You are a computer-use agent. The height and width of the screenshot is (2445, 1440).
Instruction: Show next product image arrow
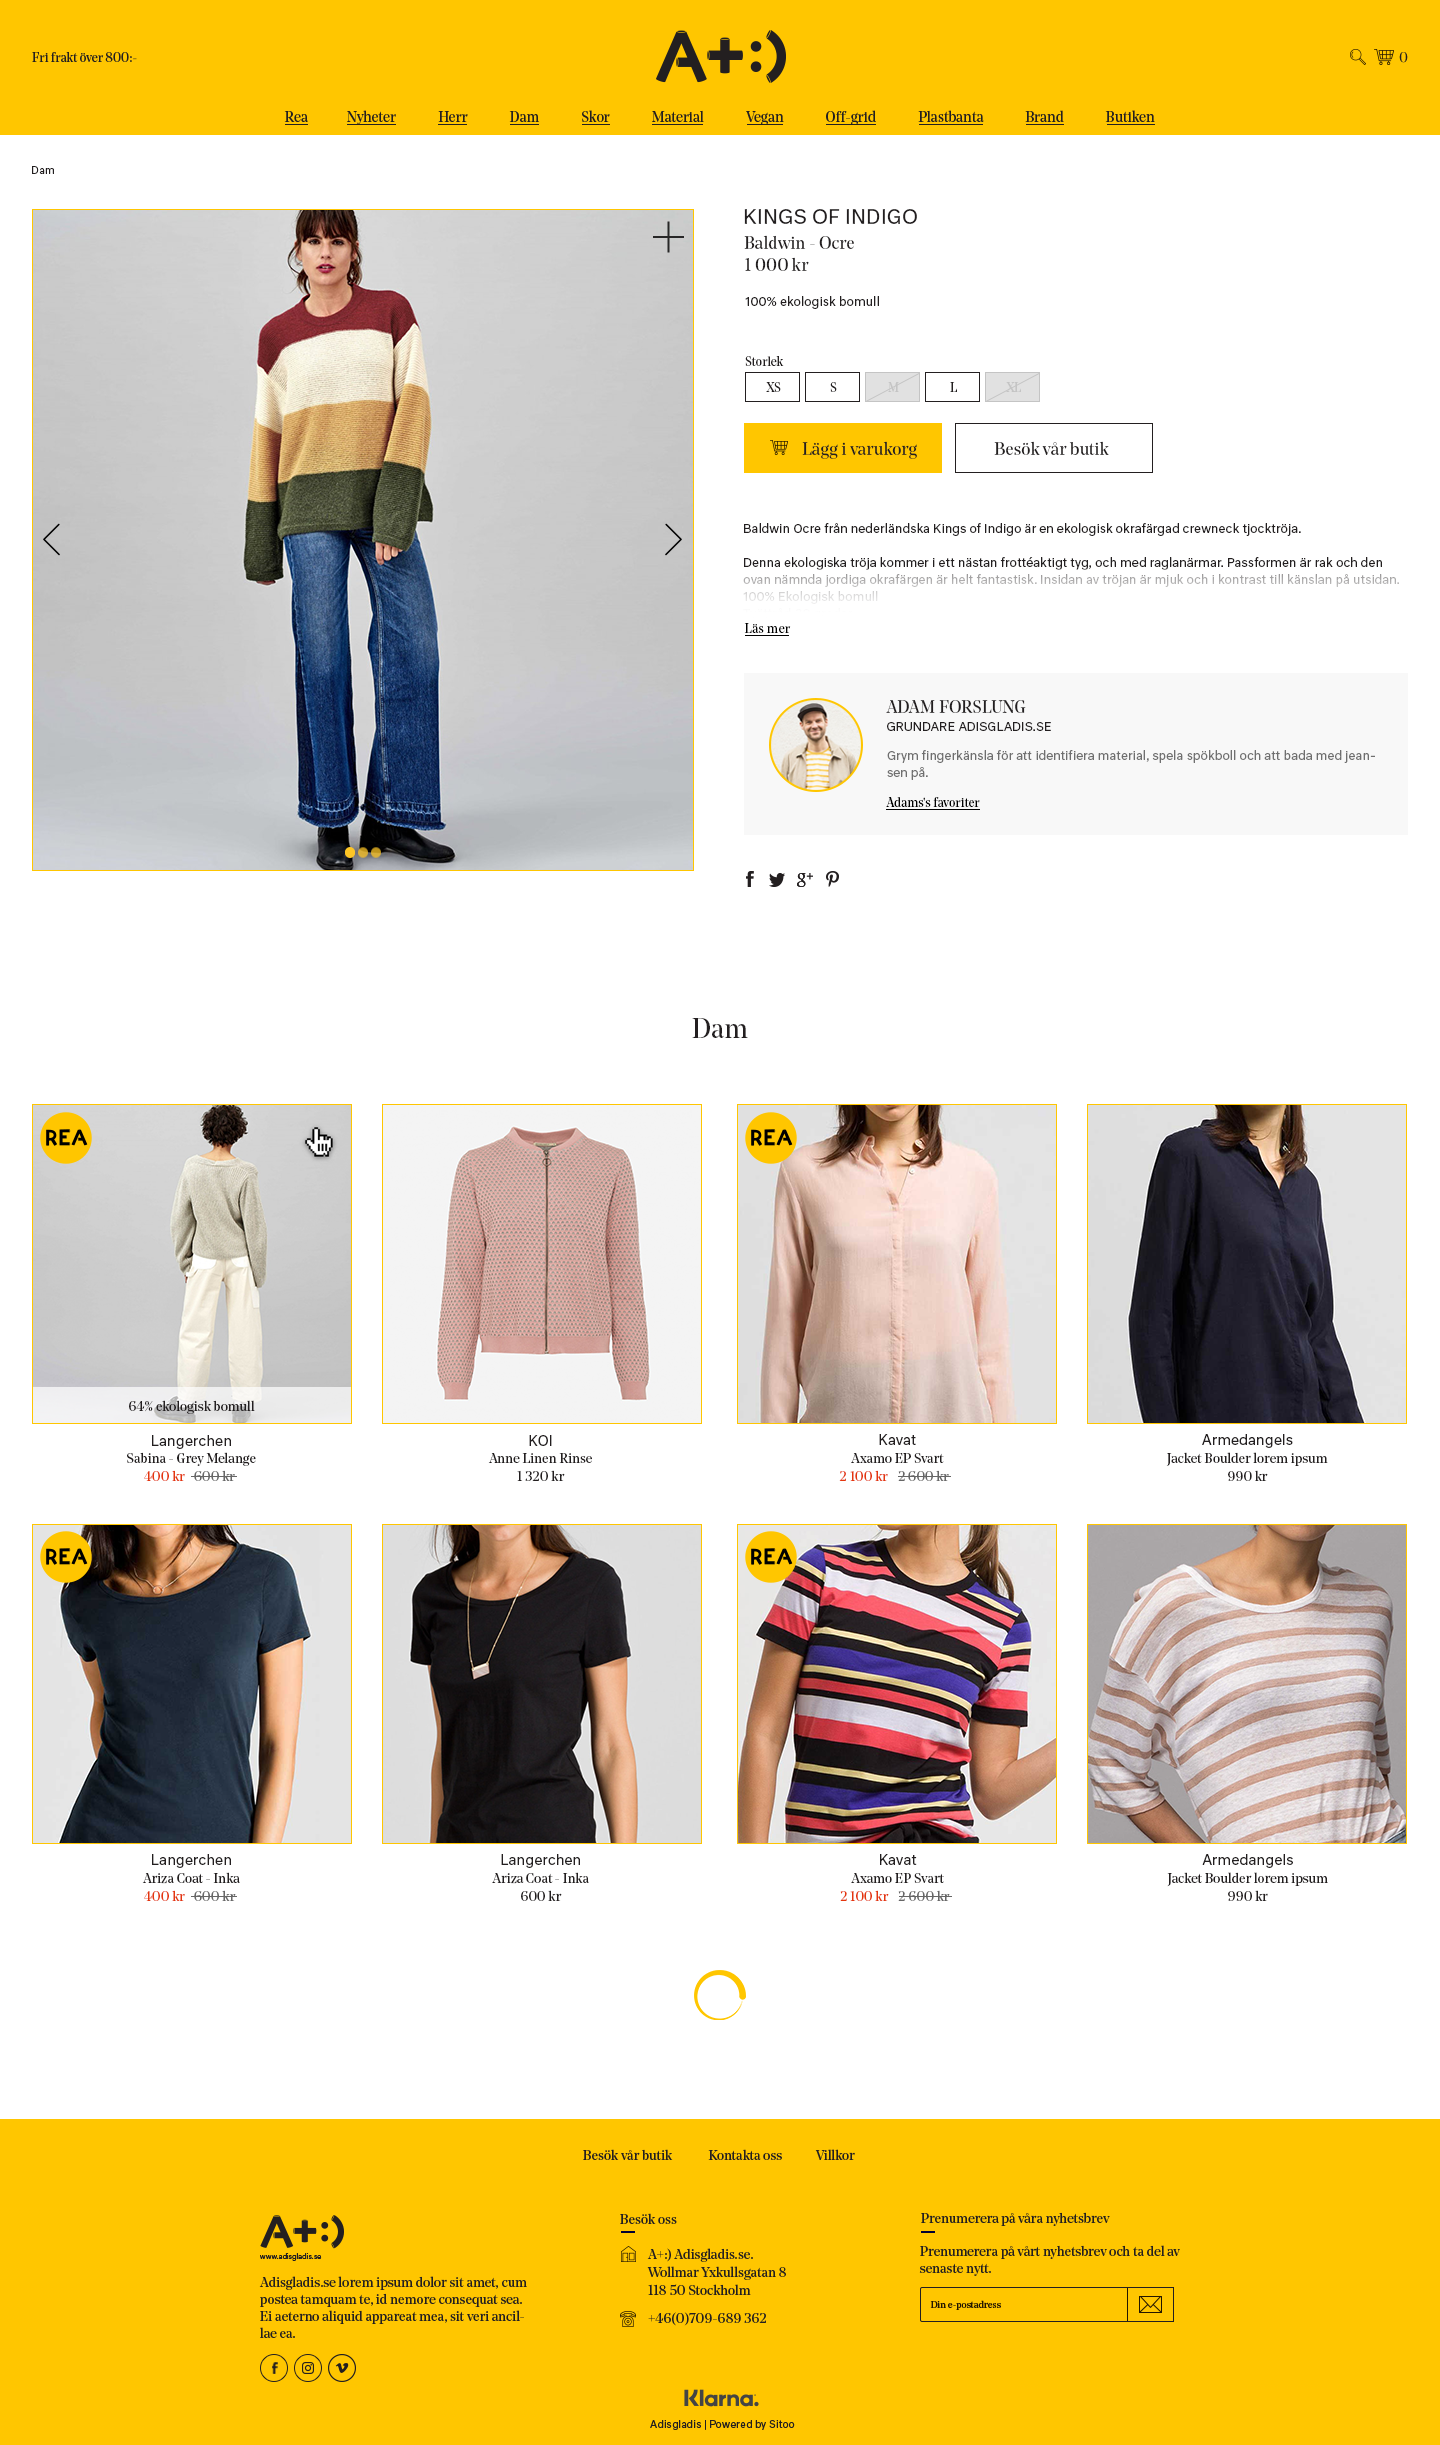pyautogui.click(x=673, y=540)
